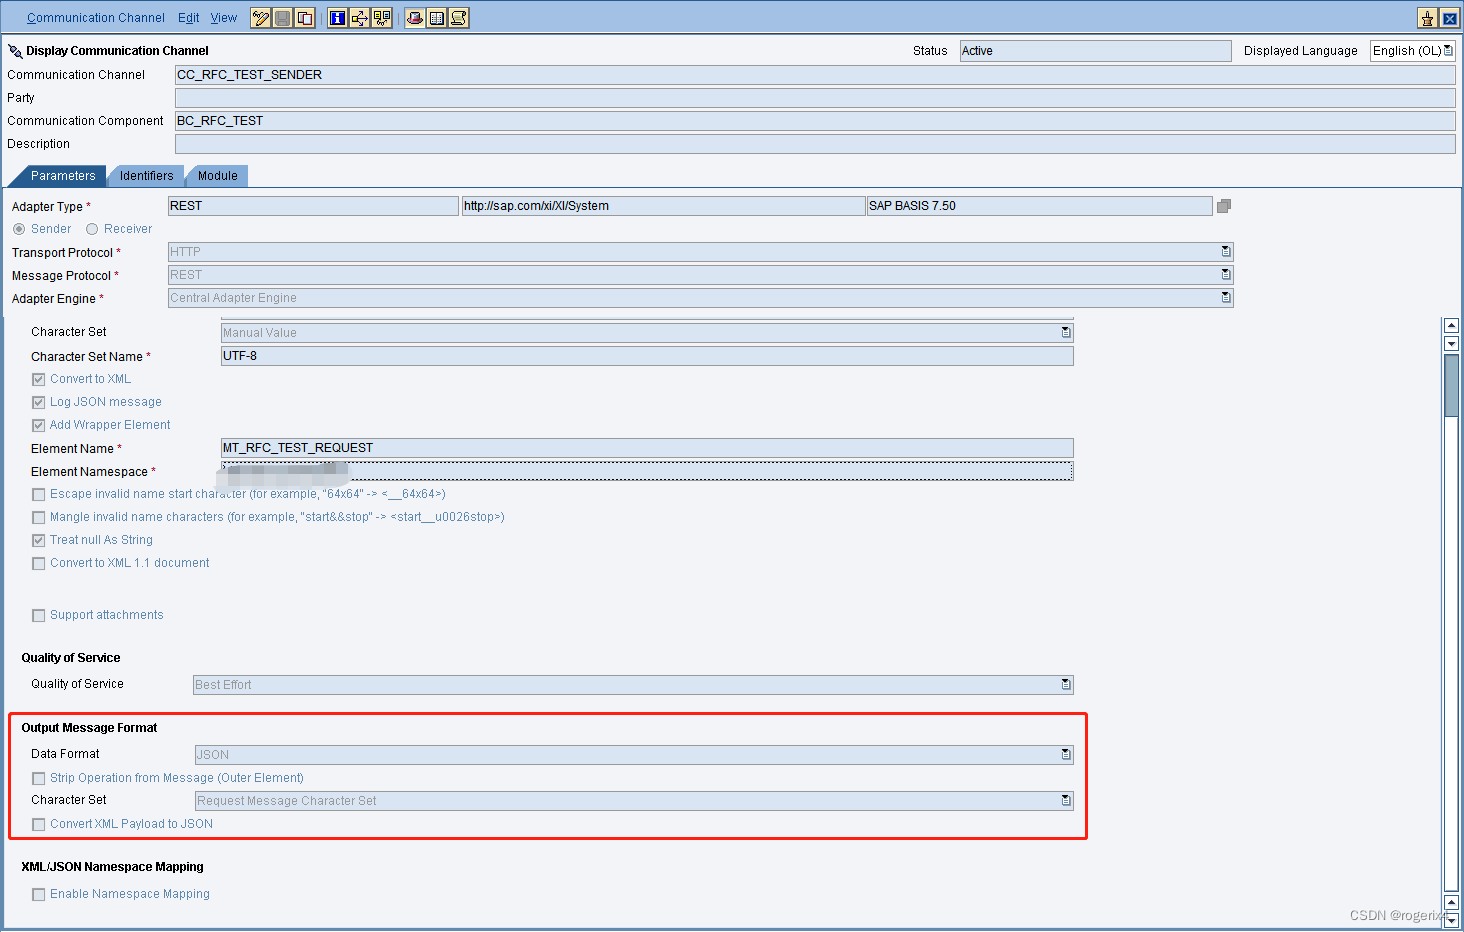Click the Adapter Type value help button
This screenshot has width=1464, height=932.
click(1223, 205)
